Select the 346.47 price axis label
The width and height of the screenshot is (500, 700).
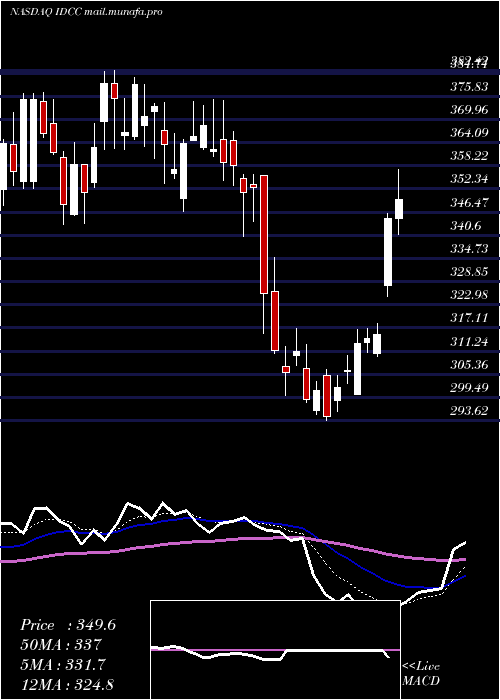tap(469, 203)
